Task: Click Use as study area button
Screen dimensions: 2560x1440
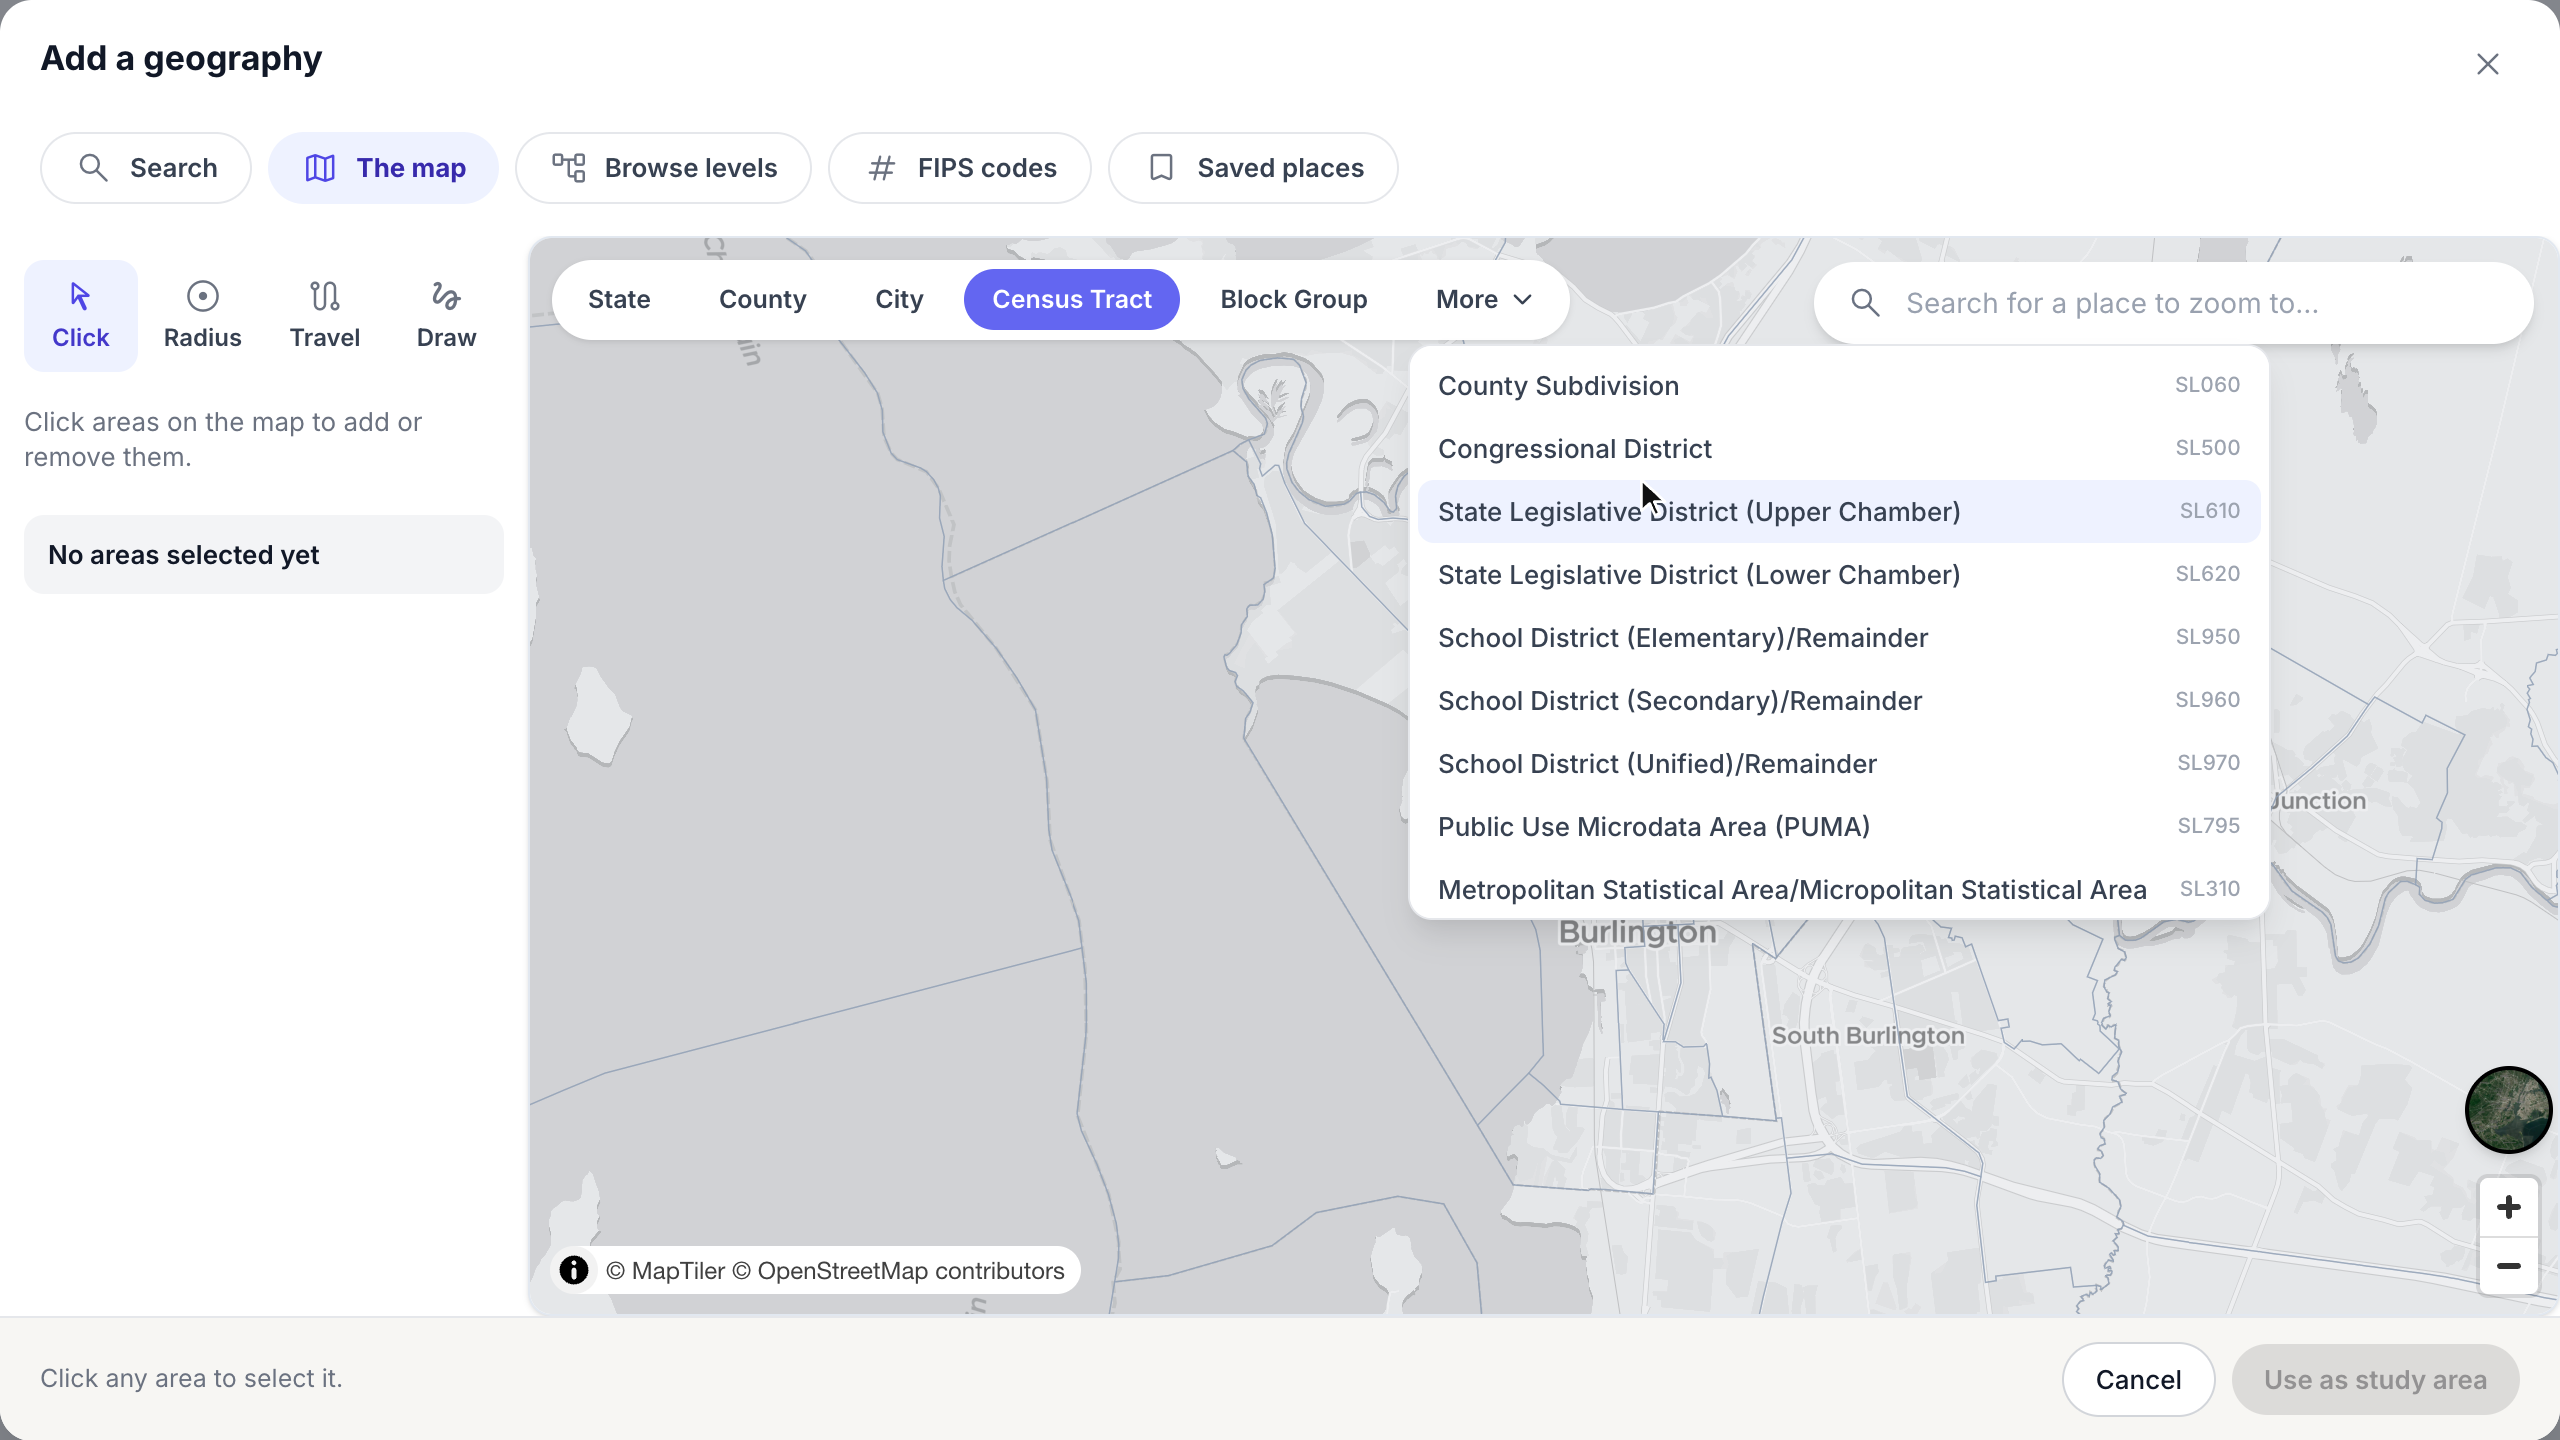Action: [x=2375, y=1380]
